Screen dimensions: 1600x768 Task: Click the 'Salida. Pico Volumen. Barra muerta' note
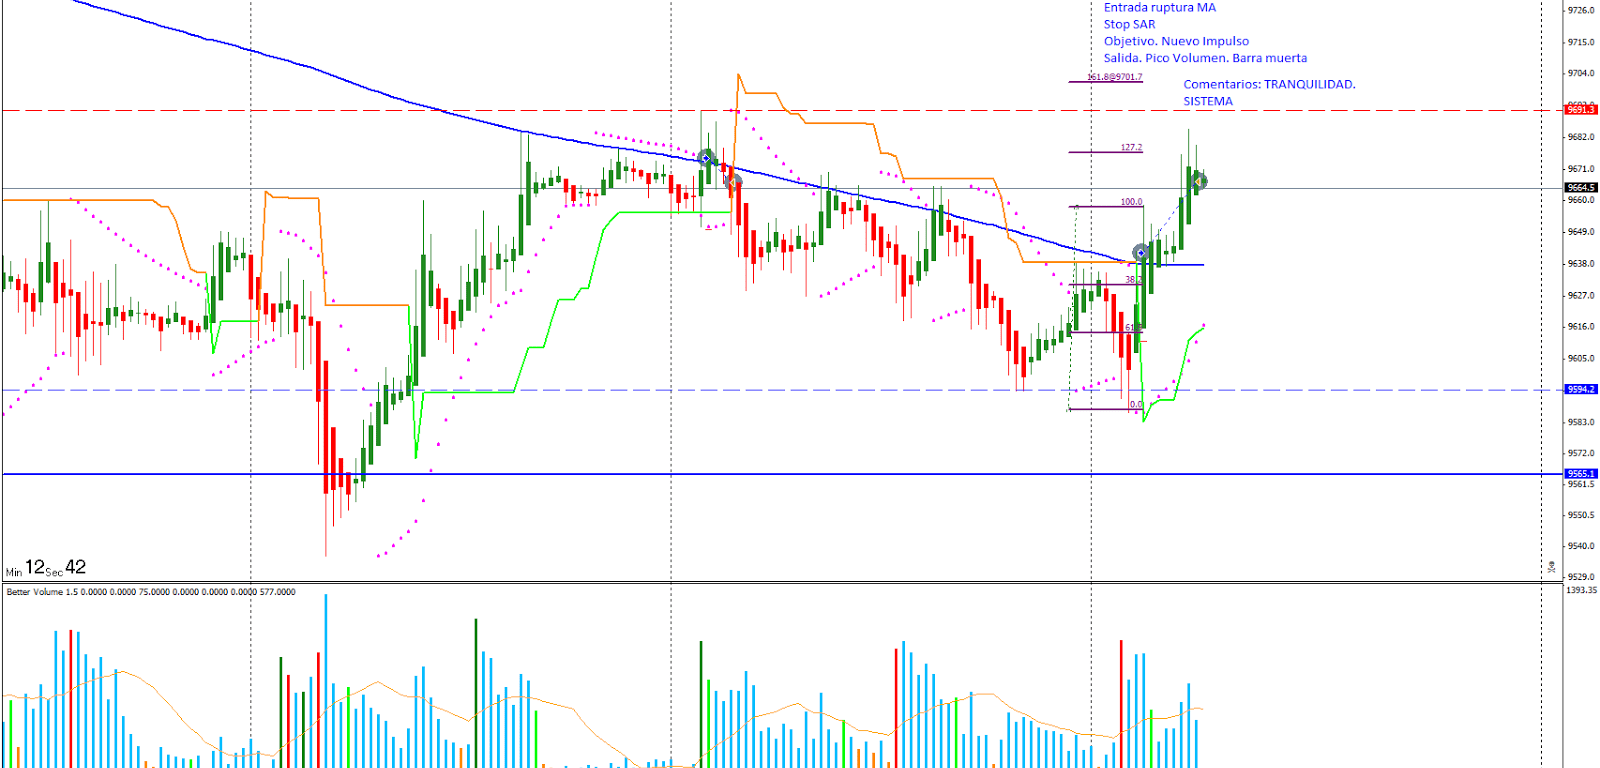click(1205, 59)
